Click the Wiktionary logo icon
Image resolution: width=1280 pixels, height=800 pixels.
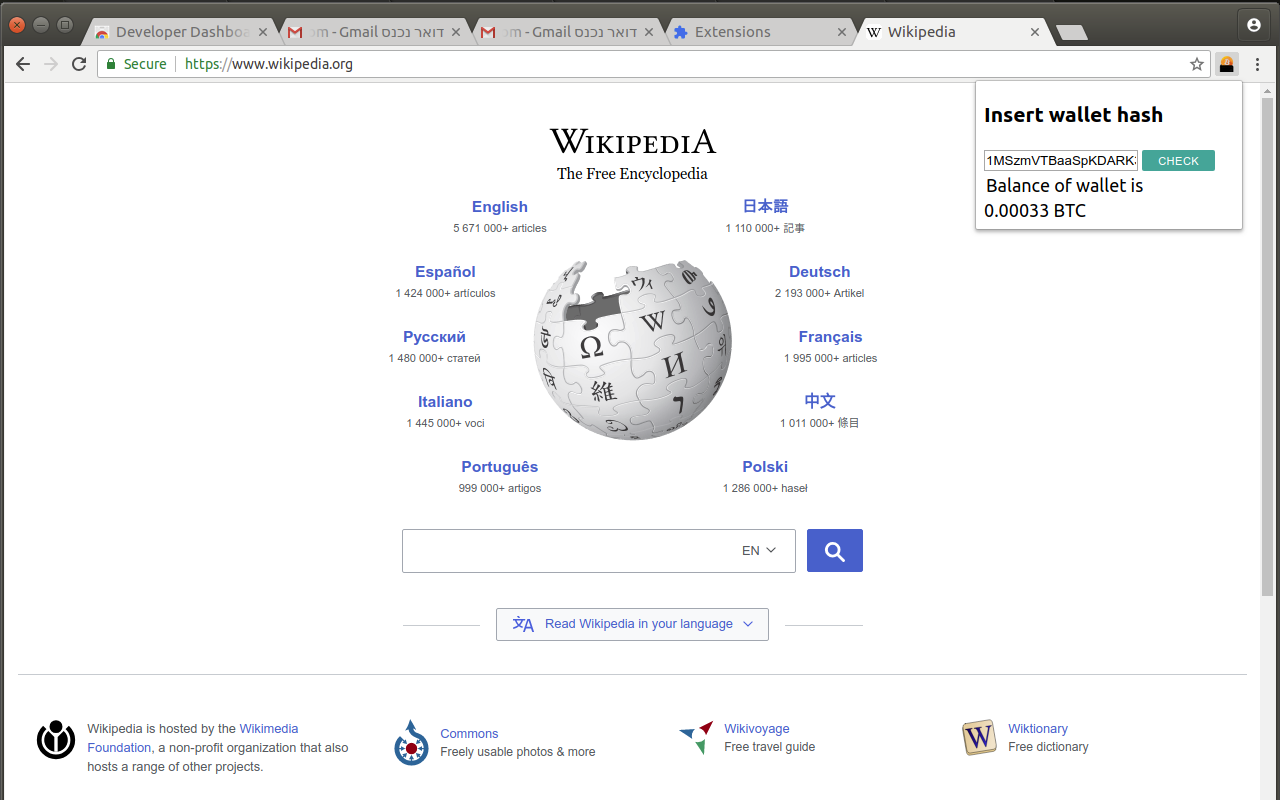(979, 738)
